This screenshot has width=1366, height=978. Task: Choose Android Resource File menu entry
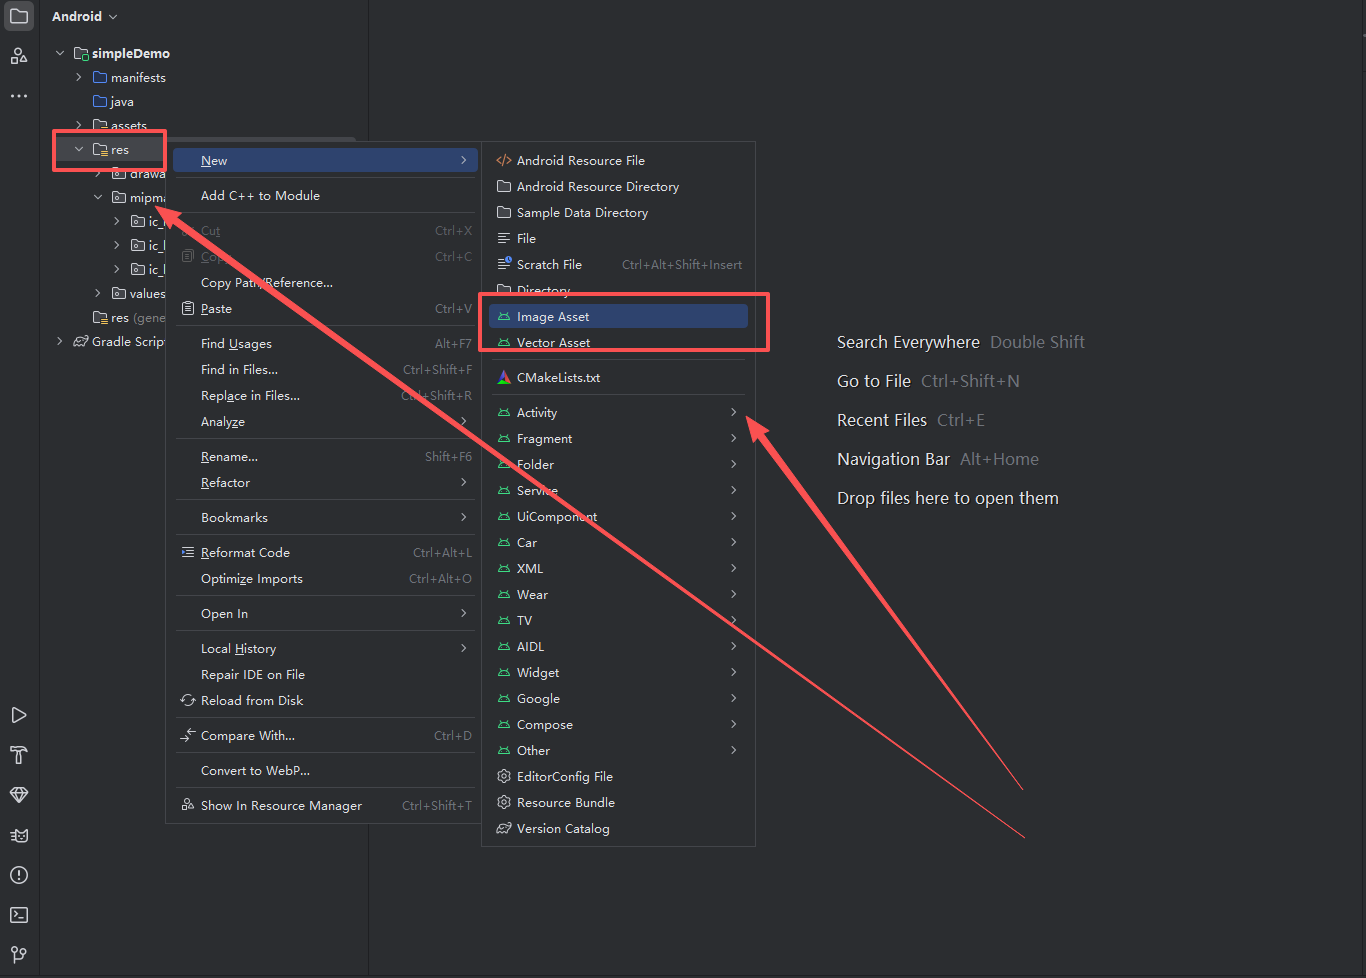[580, 161]
